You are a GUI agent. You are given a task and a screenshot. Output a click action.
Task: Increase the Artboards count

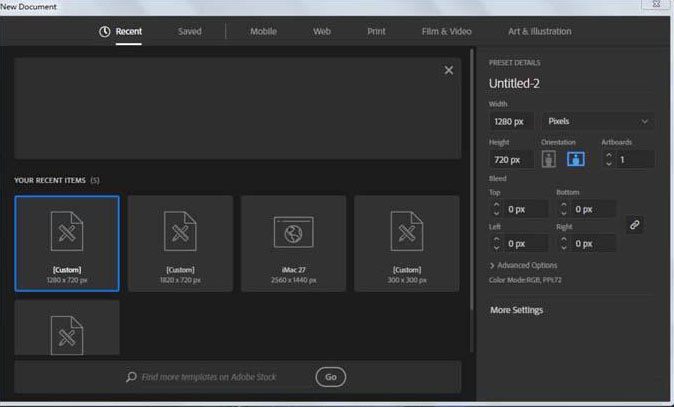pos(609,155)
